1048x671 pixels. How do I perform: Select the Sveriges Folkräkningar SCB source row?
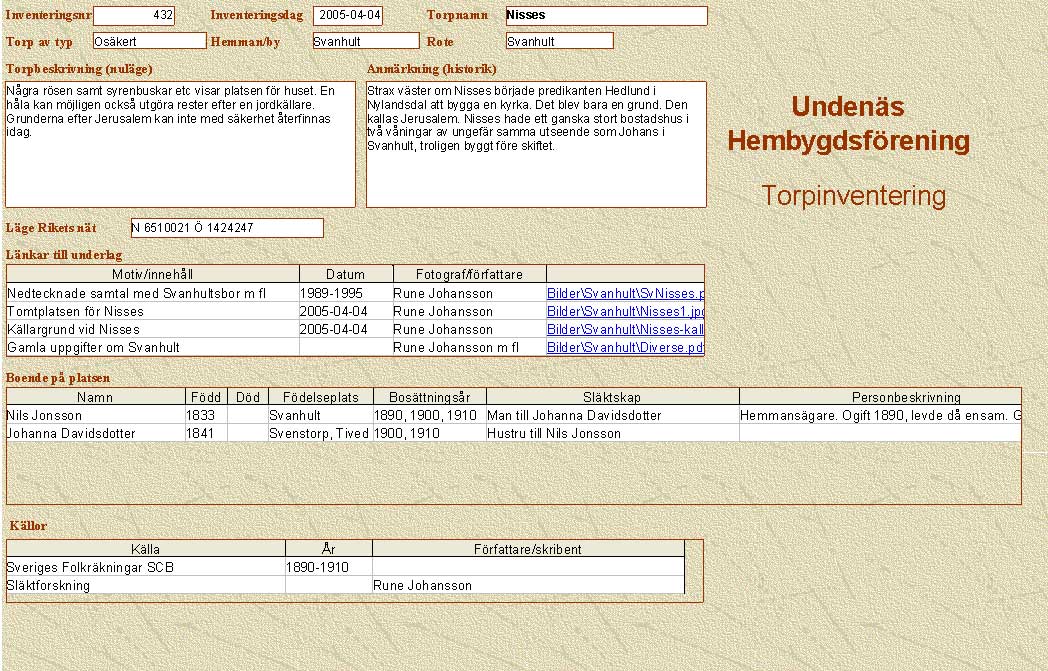coord(145,567)
